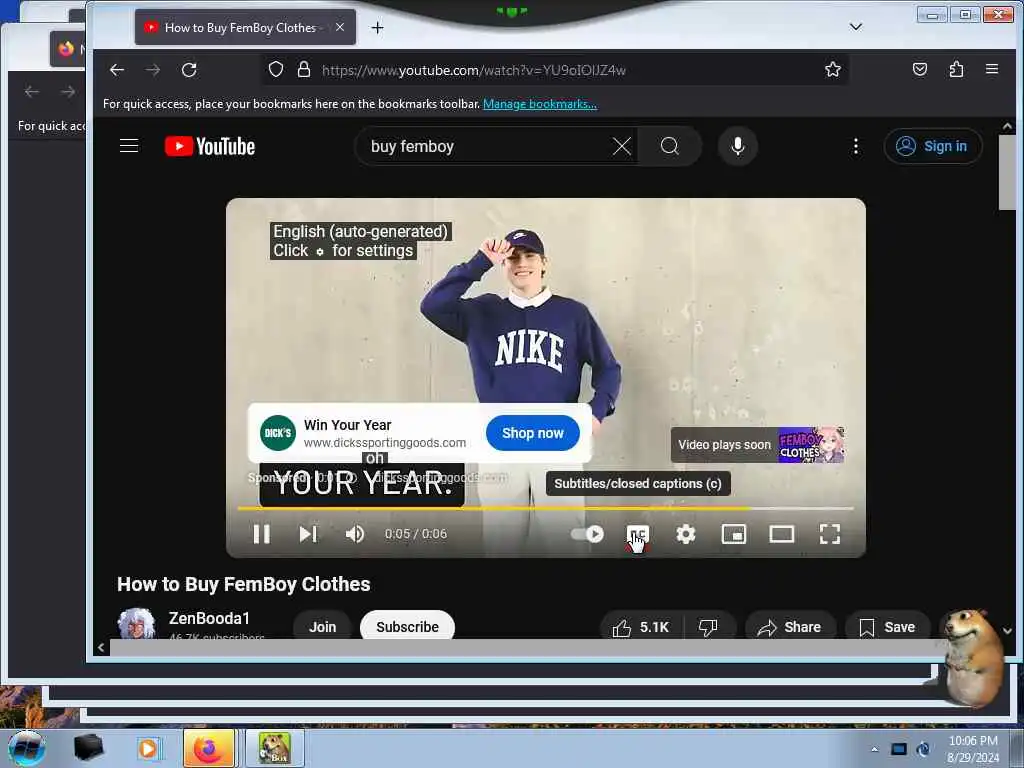Click scroll left arrow on horizontal scrollbar

[x=101, y=647]
